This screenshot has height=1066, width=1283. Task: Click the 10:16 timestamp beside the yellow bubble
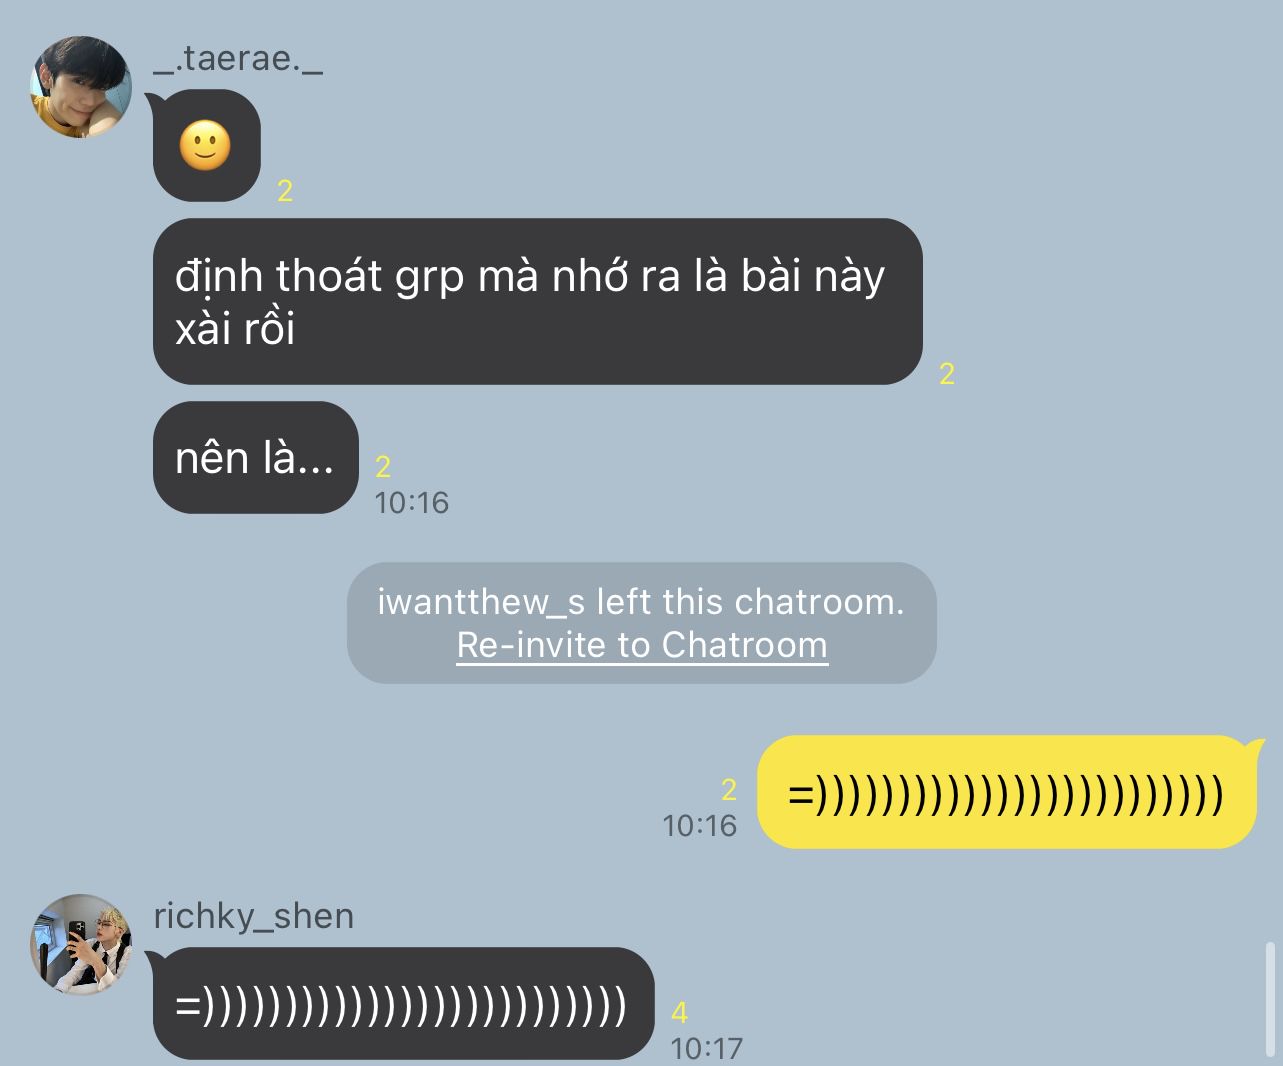click(699, 825)
